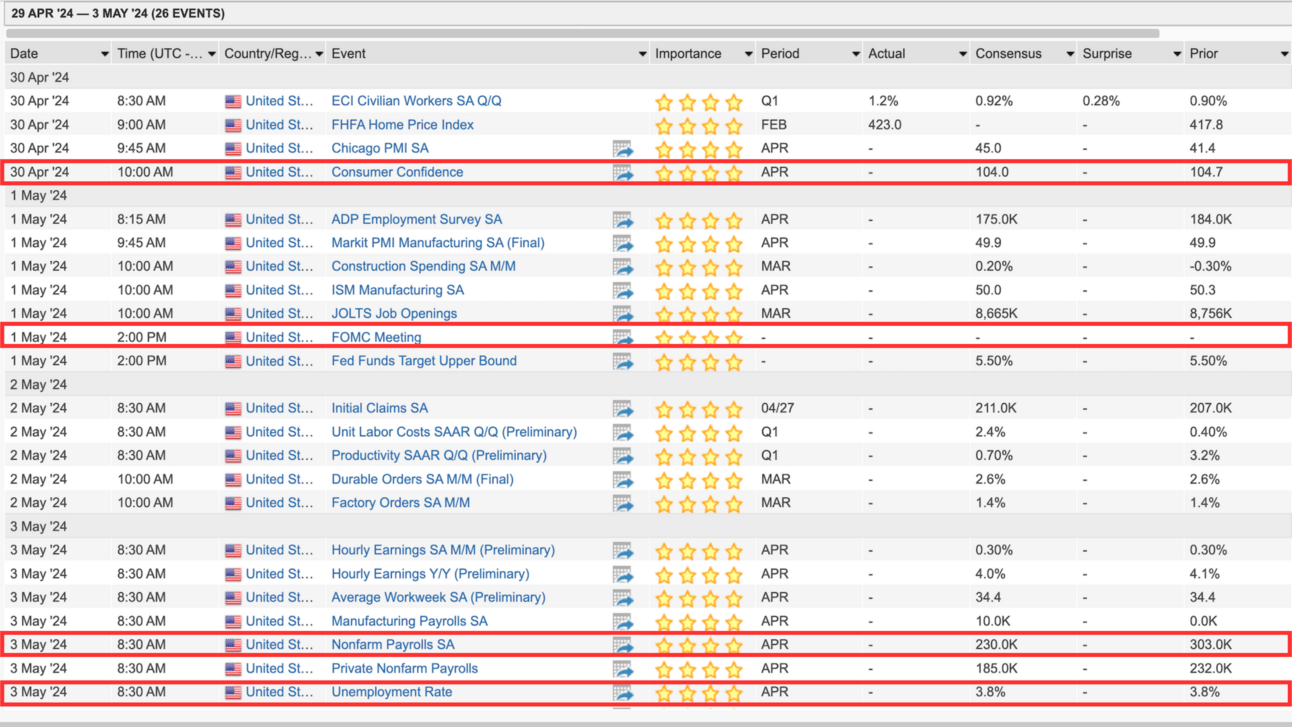
Task: Open the Event column filter dropdown
Action: tap(643, 54)
